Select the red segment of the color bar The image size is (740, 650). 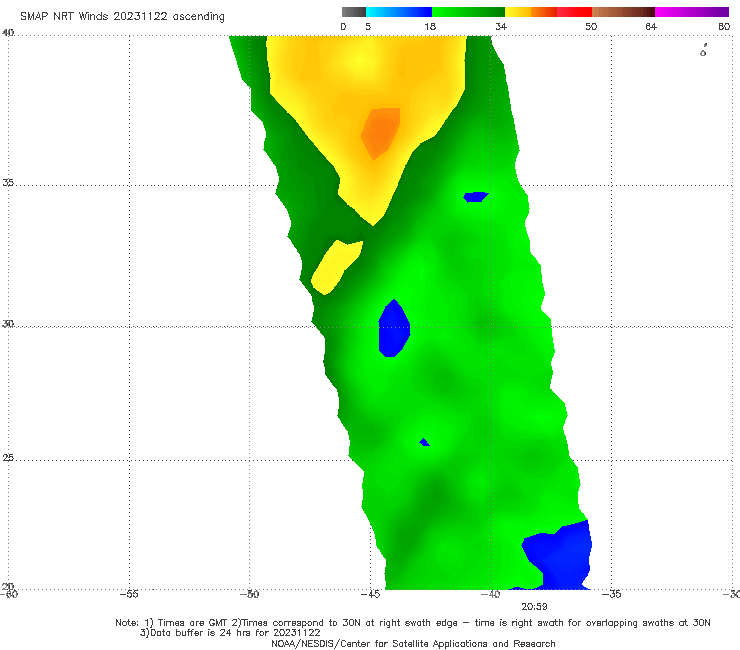(x=574, y=12)
